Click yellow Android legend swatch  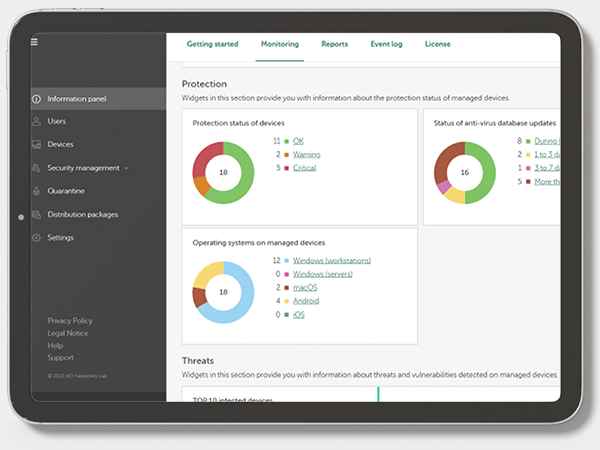[x=287, y=302]
